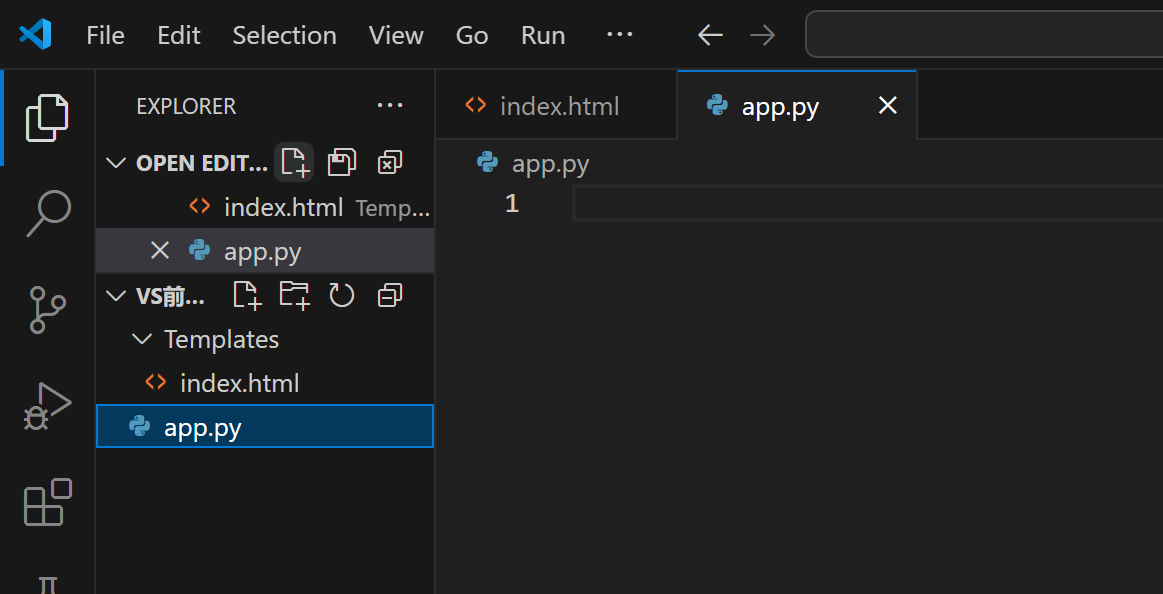Image resolution: width=1163 pixels, height=594 pixels.
Task: Close the app.py editor tab
Action: pyautogui.click(x=888, y=106)
